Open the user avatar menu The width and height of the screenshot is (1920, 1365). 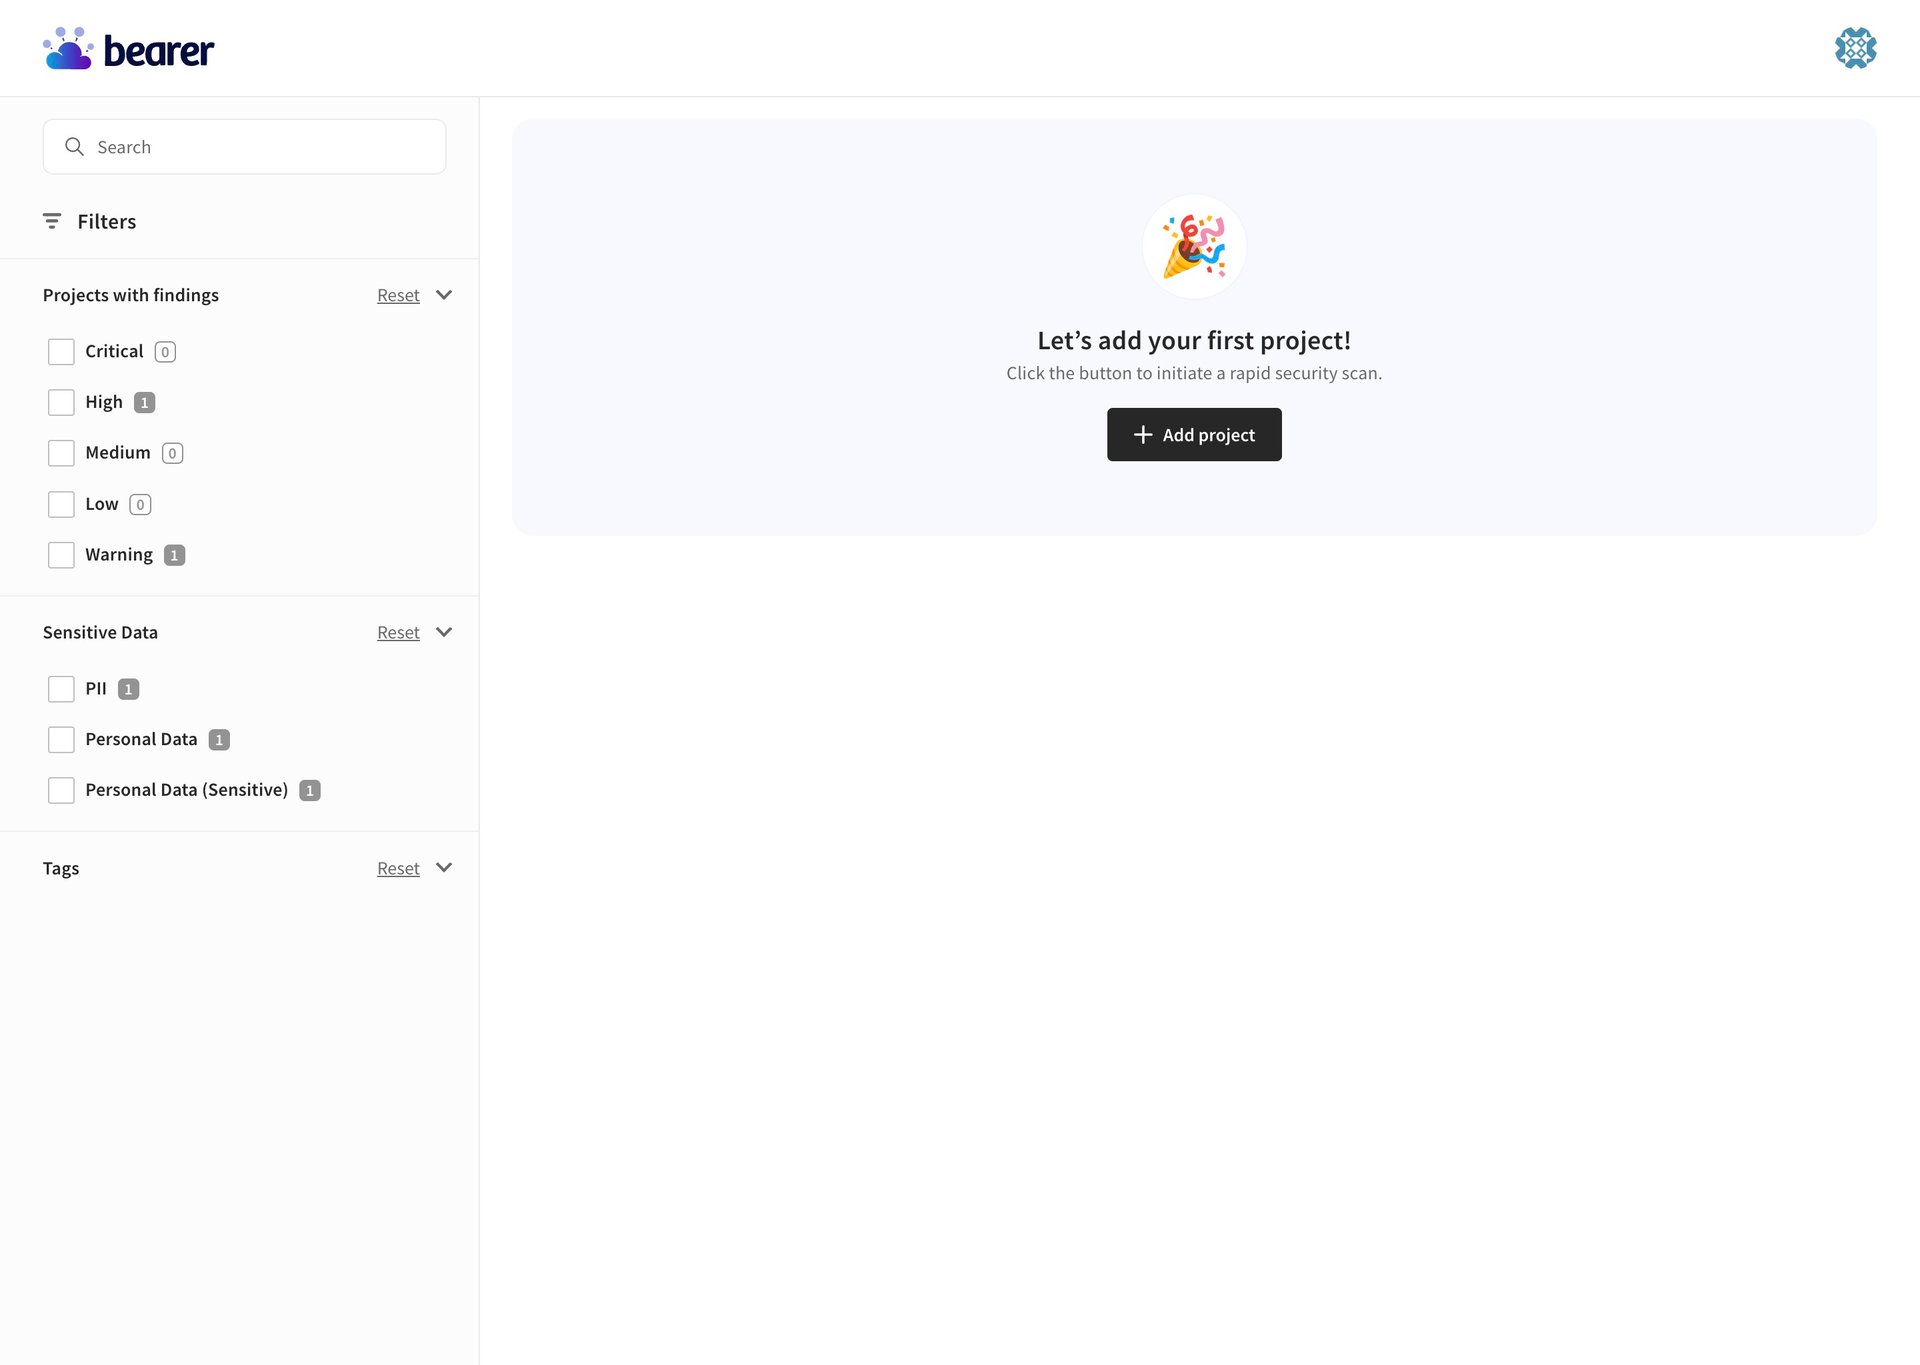pos(1855,48)
